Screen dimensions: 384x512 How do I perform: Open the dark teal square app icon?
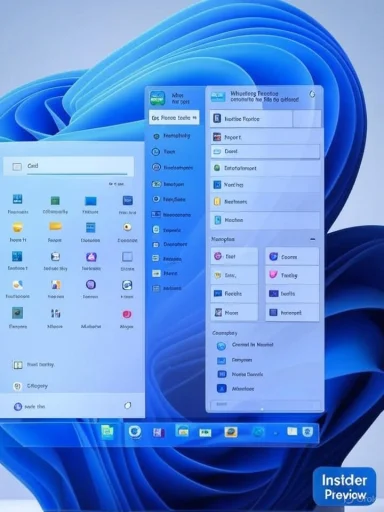pyautogui.click(x=17, y=313)
